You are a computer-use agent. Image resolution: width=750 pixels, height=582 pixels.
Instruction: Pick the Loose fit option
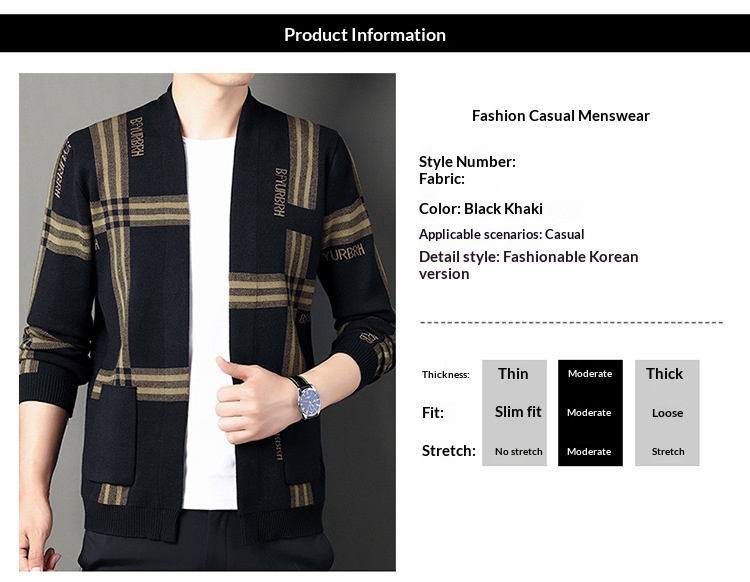[667, 413]
